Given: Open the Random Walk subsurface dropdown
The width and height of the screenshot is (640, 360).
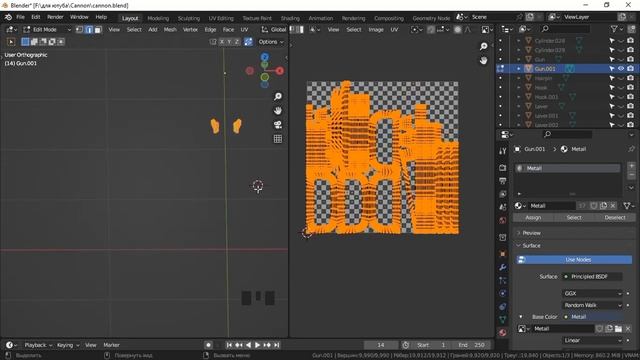Looking at the screenshot, I should pyautogui.click(x=592, y=305).
